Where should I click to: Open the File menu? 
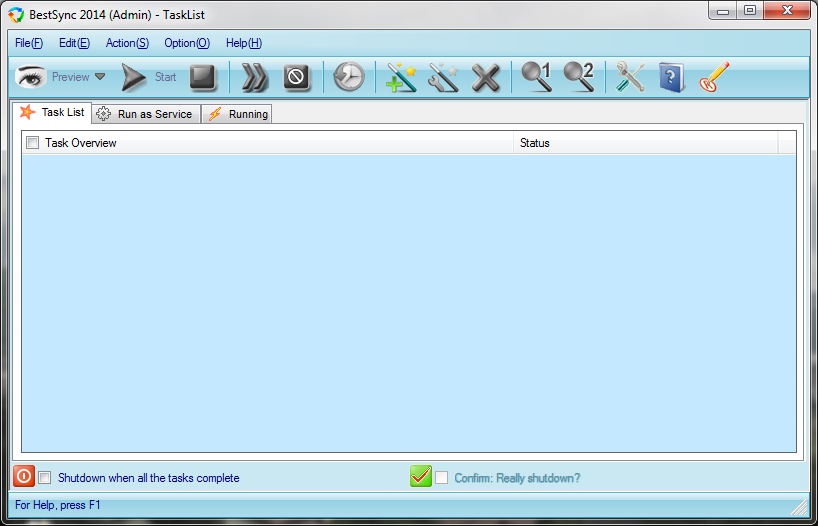29,43
